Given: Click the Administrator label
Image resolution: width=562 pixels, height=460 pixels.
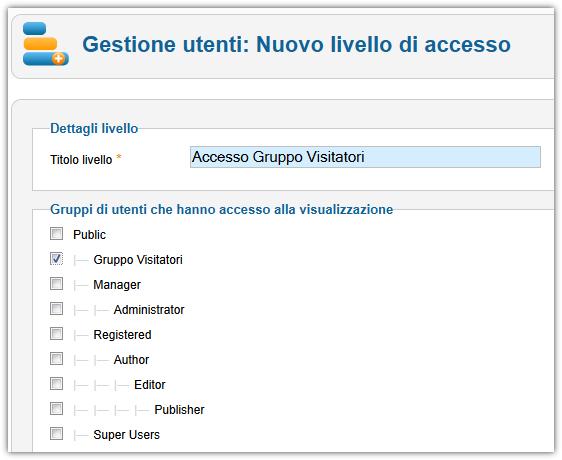Looking at the screenshot, I should point(149,310).
